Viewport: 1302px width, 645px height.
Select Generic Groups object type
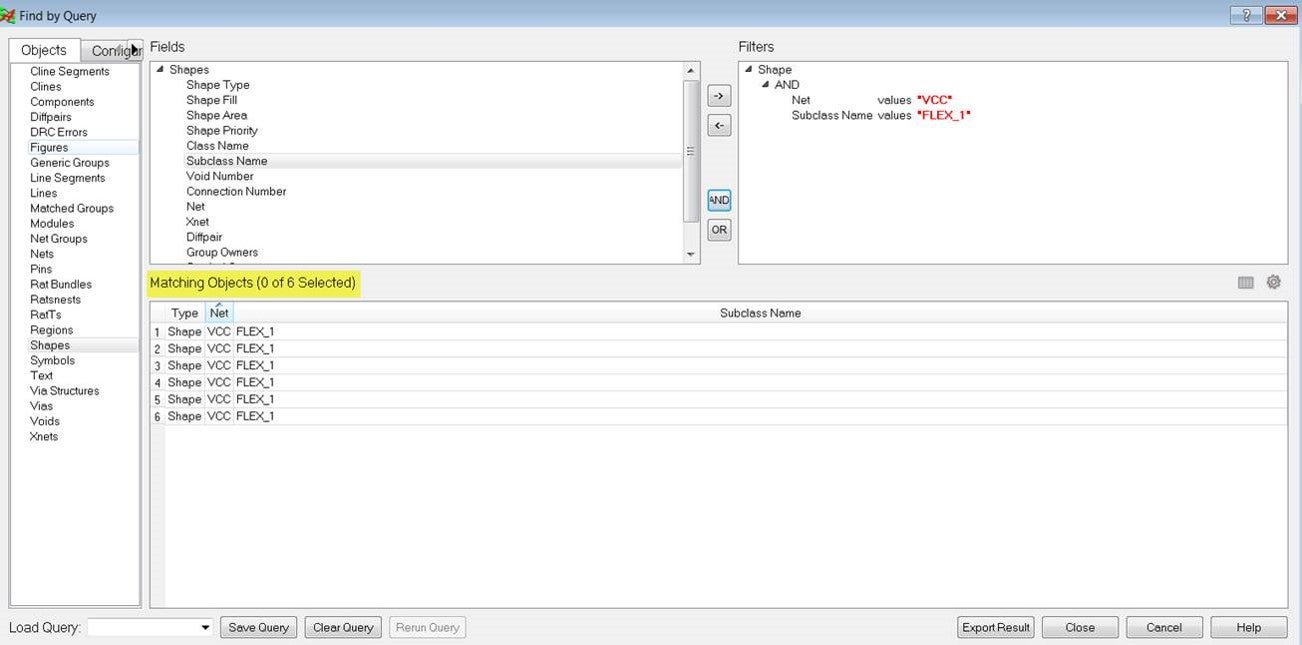pyautogui.click(x=70, y=163)
